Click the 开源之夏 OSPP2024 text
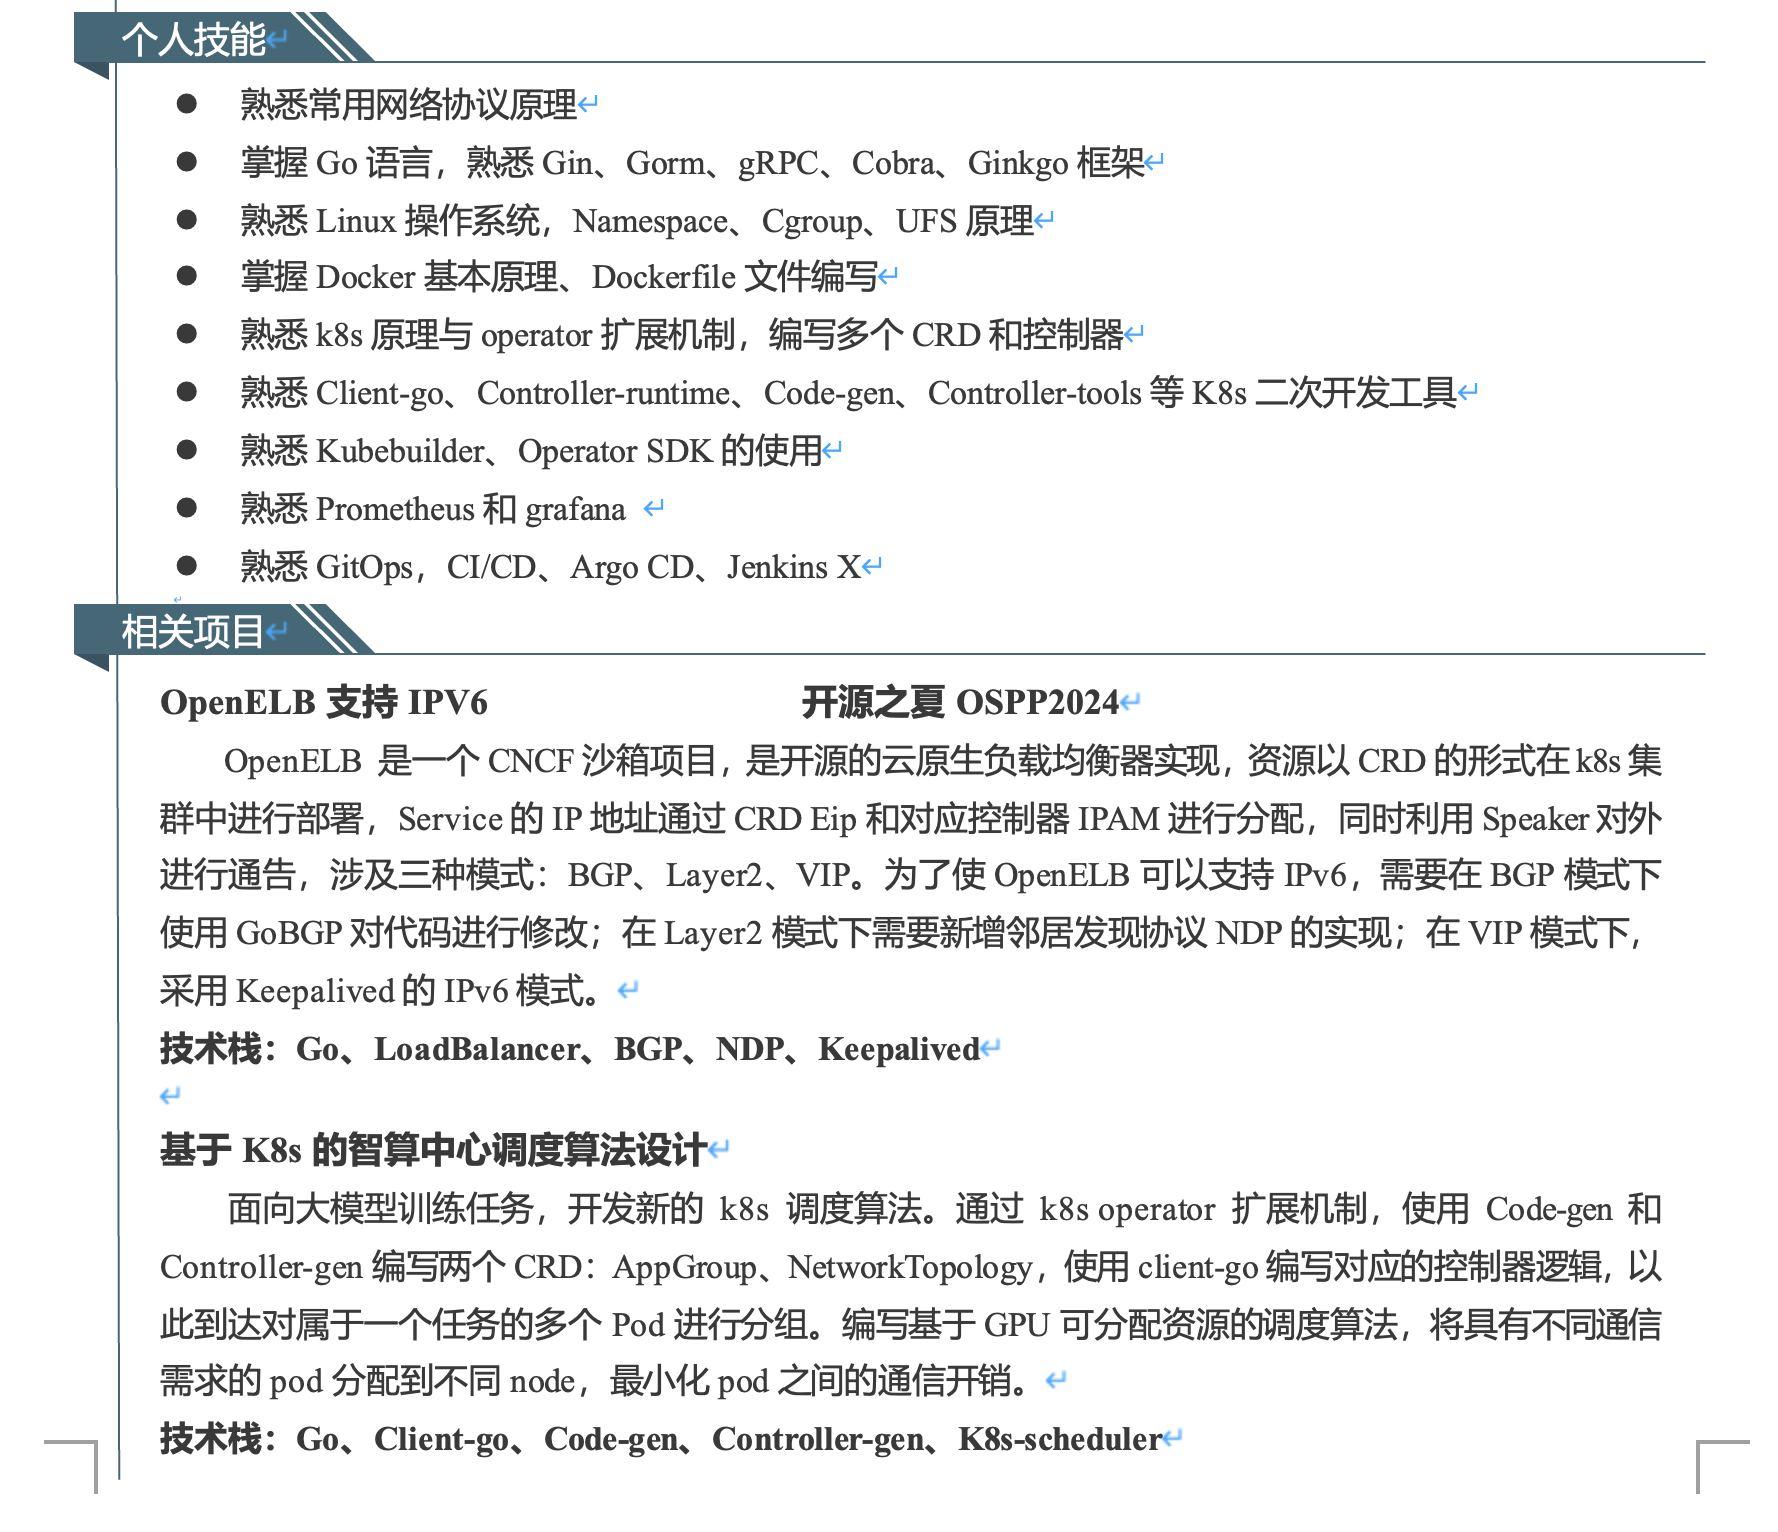 point(959,703)
